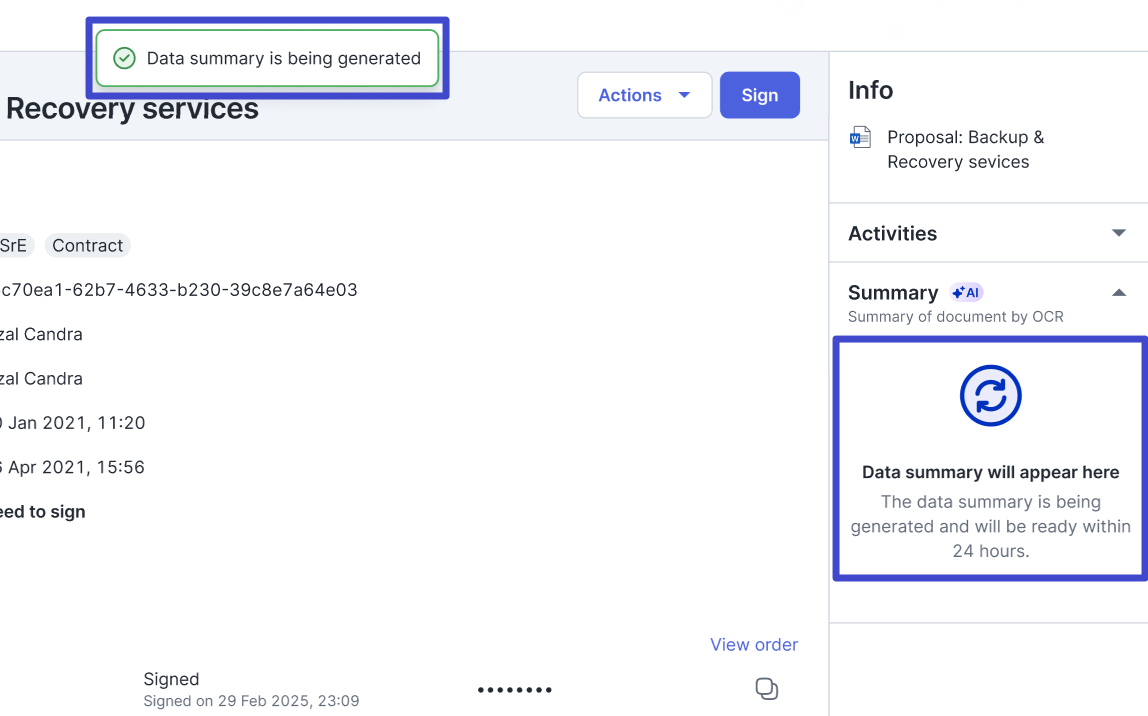Image resolution: width=1148 pixels, height=716 pixels.
Task: Click the Word document icon under Info
Action: click(859, 137)
